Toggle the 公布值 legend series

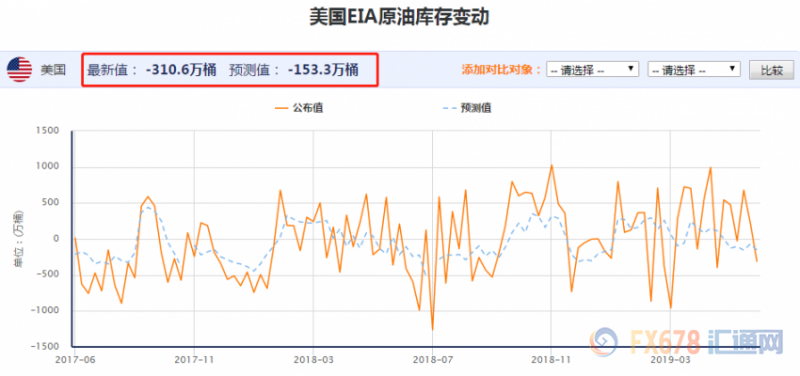tap(298, 108)
